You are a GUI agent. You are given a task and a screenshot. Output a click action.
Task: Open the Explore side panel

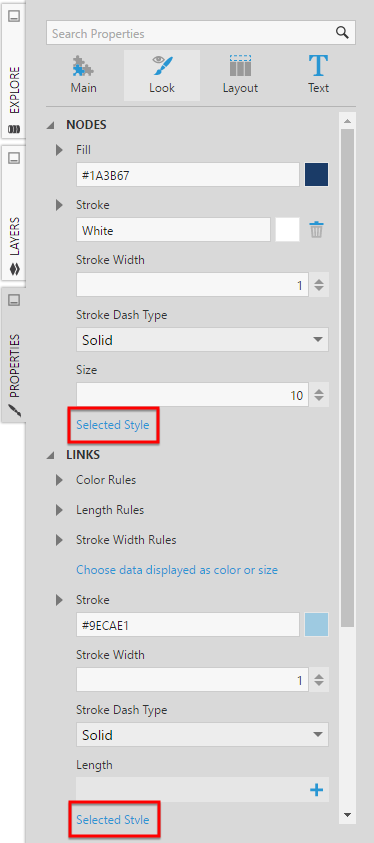click(14, 70)
